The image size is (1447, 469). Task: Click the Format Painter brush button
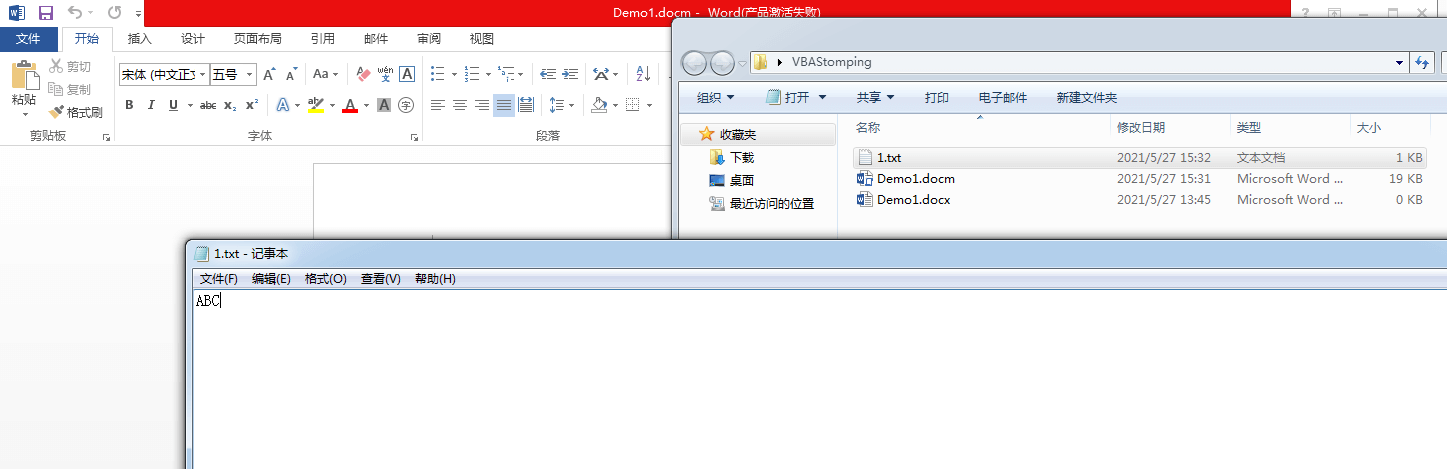tap(76, 113)
